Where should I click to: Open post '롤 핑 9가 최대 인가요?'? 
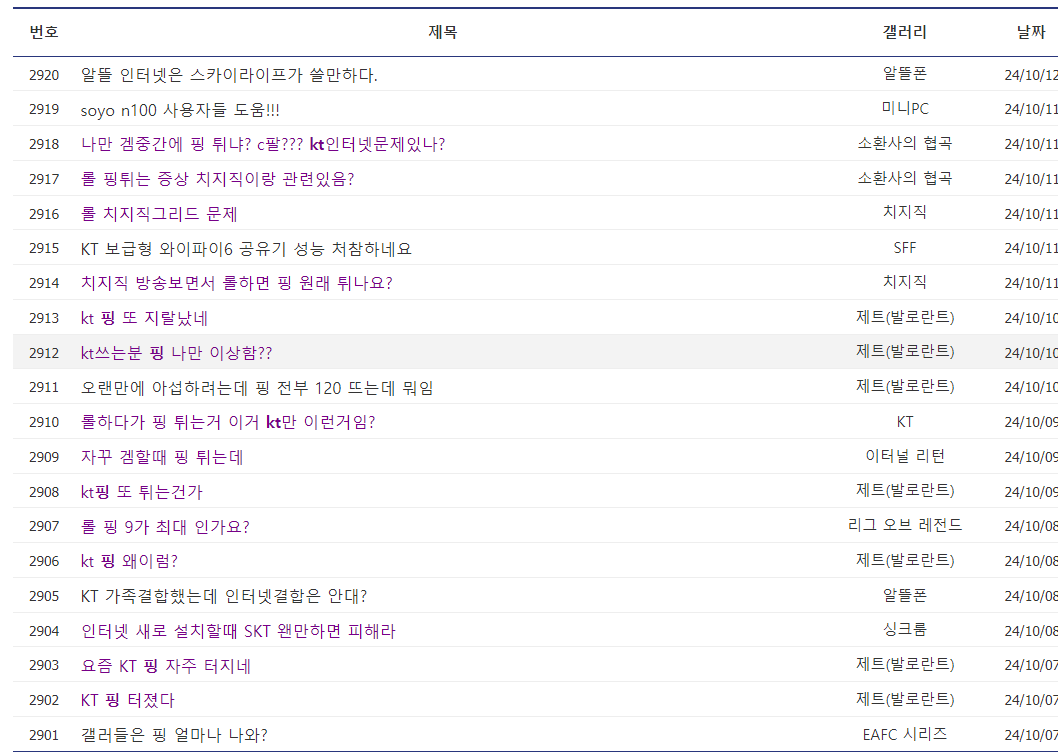[x=165, y=527]
